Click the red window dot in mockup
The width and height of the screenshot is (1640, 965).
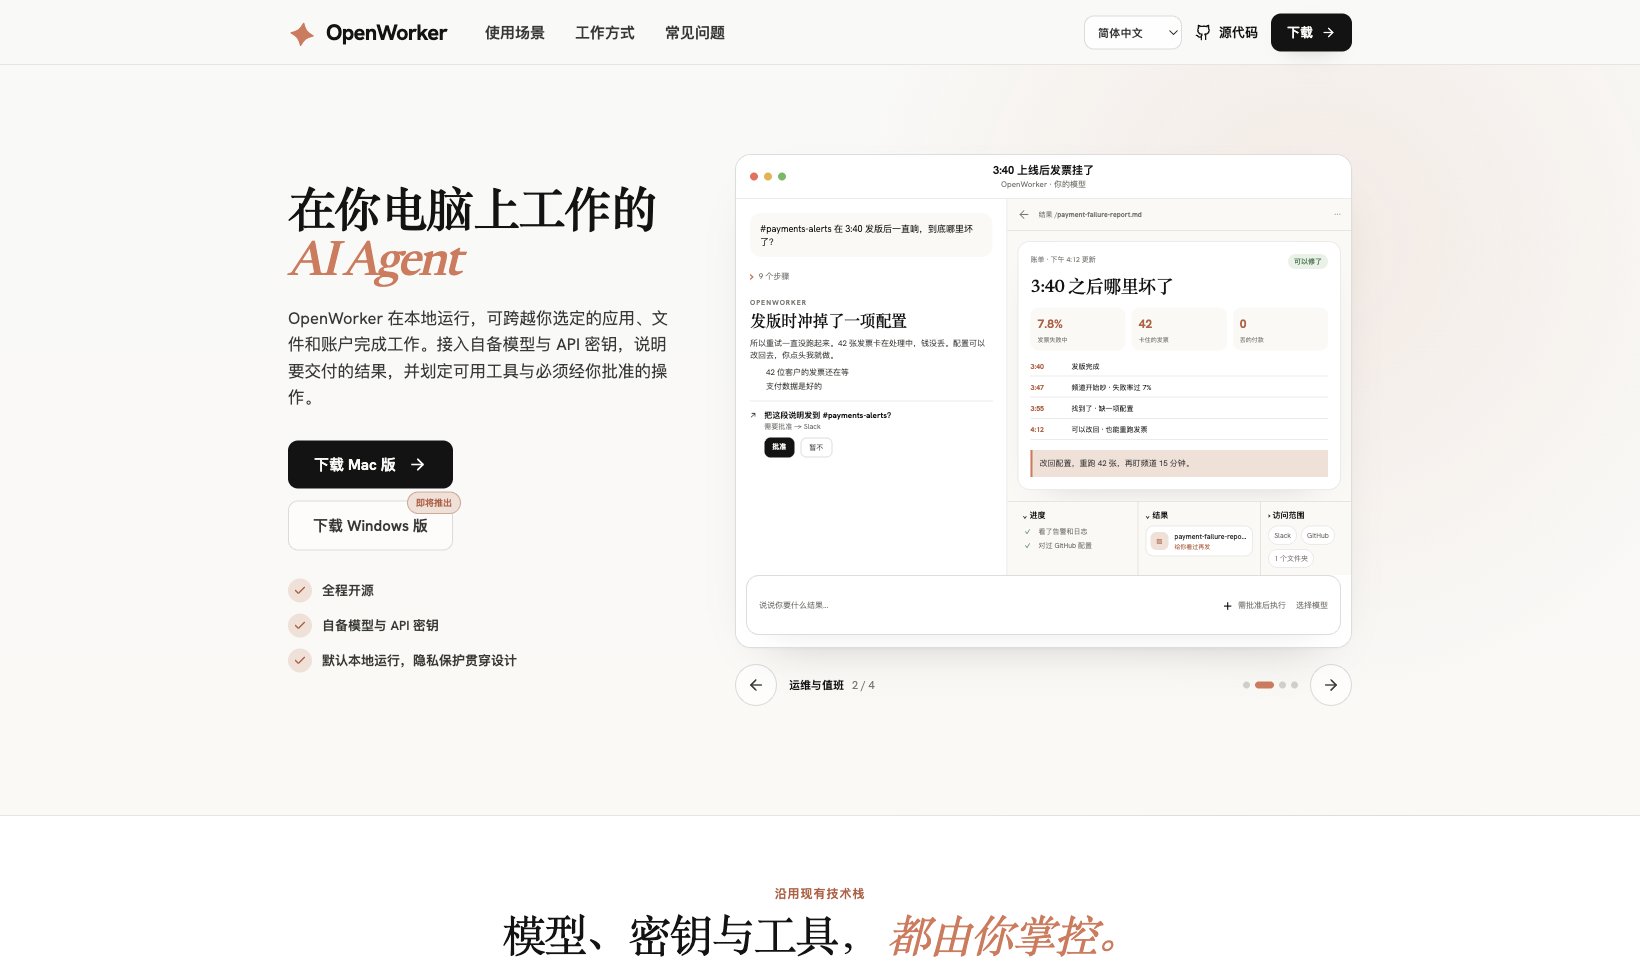click(x=754, y=176)
